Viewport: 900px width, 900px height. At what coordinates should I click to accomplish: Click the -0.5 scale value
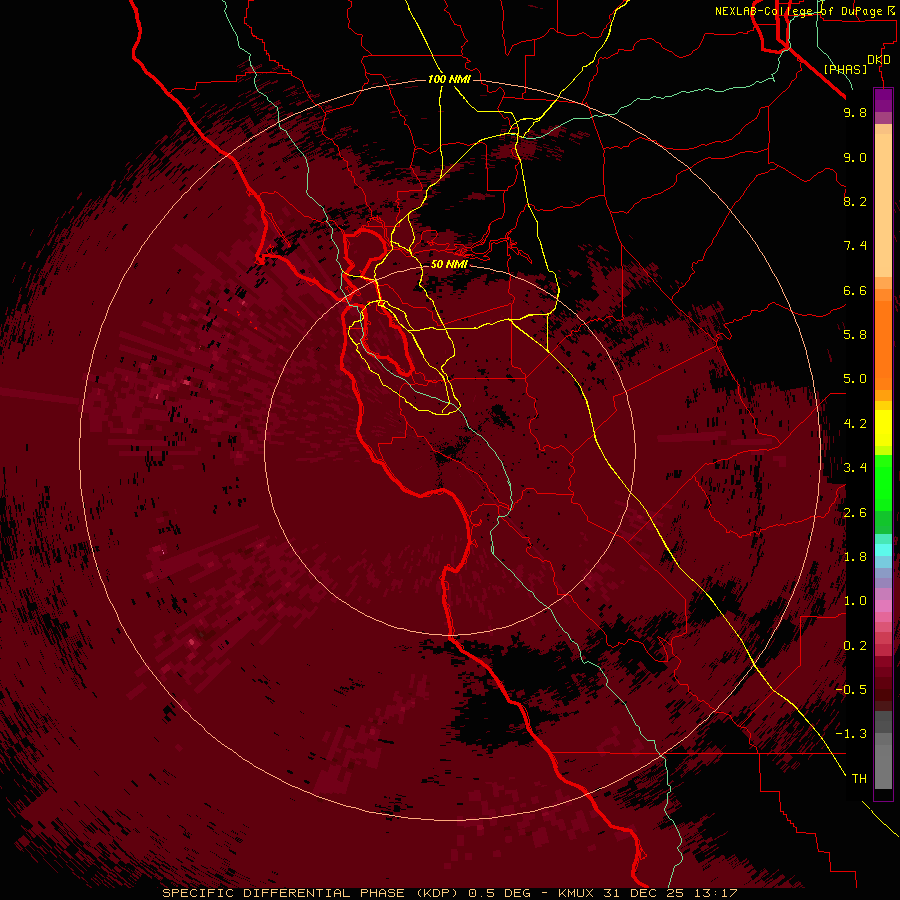click(851, 690)
